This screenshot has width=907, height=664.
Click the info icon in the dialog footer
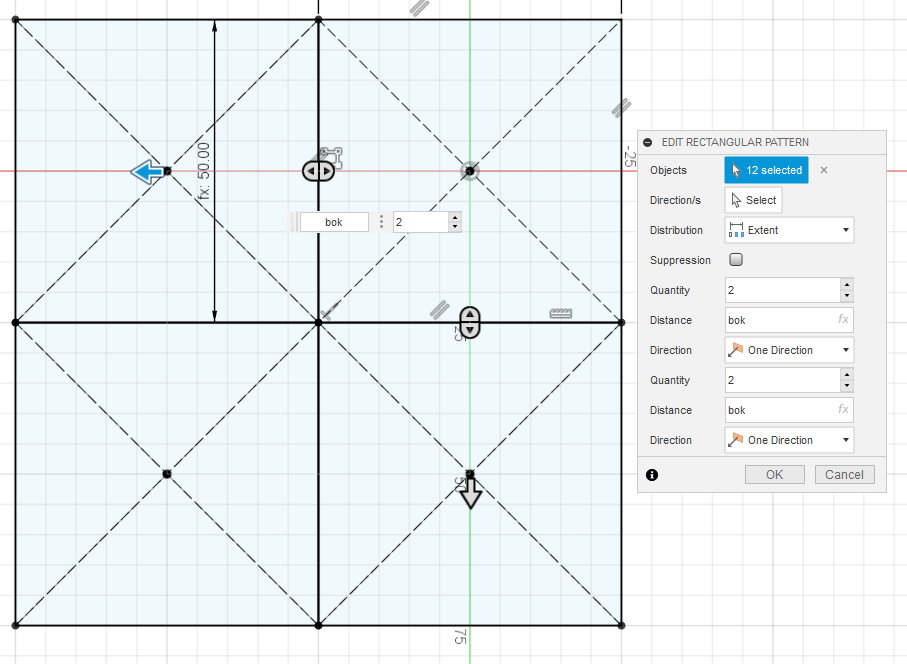point(652,475)
